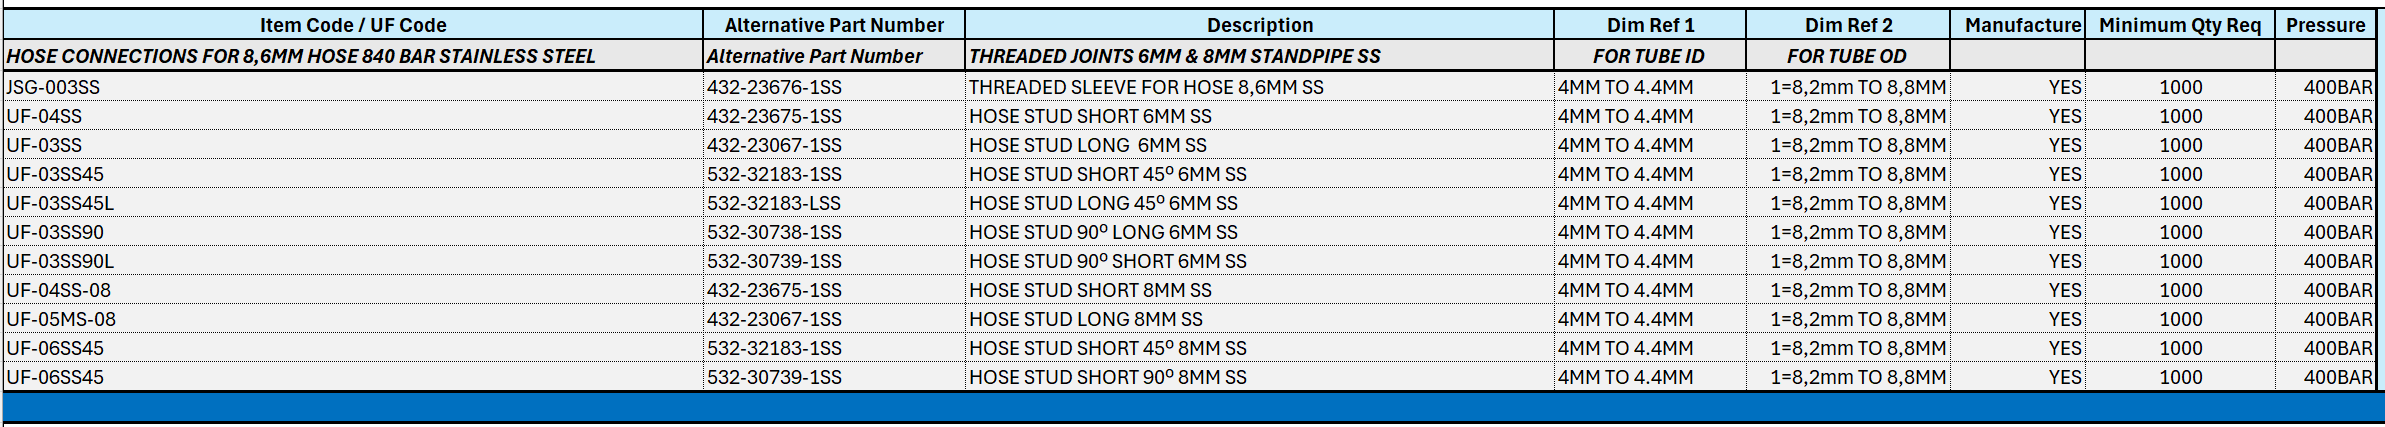This screenshot has width=2385, height=427.
Task: Click the Manufacture column header
Action: point(2022,25)
